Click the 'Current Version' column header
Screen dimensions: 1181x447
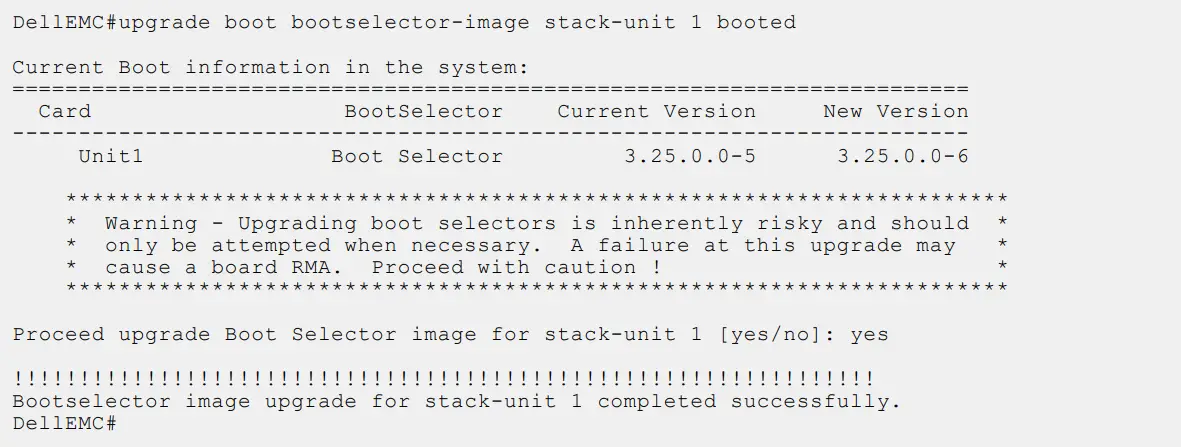pyautogui.click(x=656, y=112)
